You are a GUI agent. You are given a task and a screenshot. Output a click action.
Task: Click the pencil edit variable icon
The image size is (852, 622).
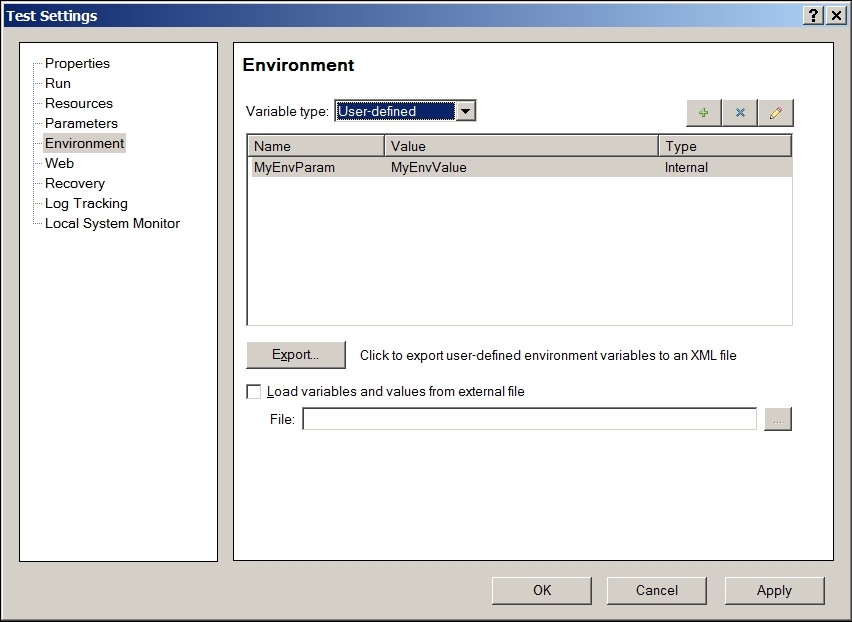coord(775,113)
